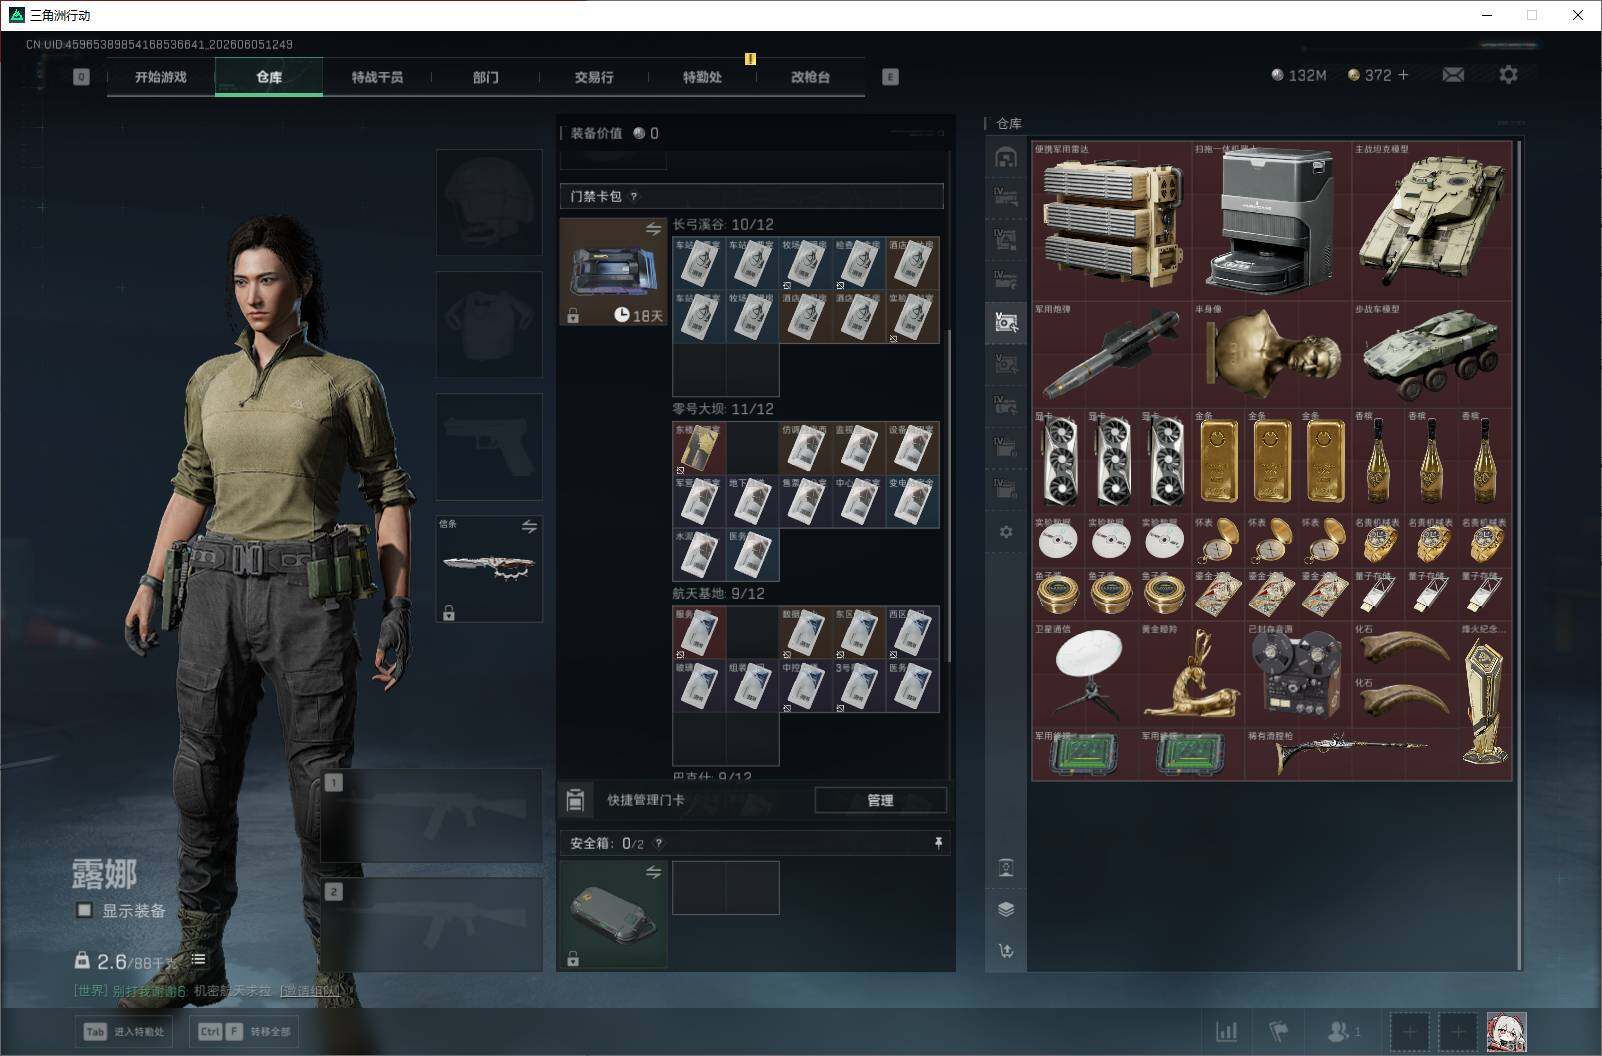This screenshot has height=1056, width=1602.
Task: Select the 黄金瞪羚 statue
Action: [x=1191, y=674]
